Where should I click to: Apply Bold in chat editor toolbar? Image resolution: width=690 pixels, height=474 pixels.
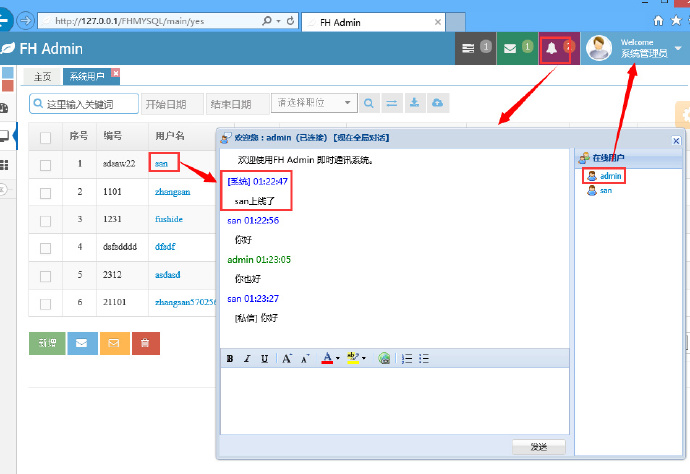[x=230, y=359]
